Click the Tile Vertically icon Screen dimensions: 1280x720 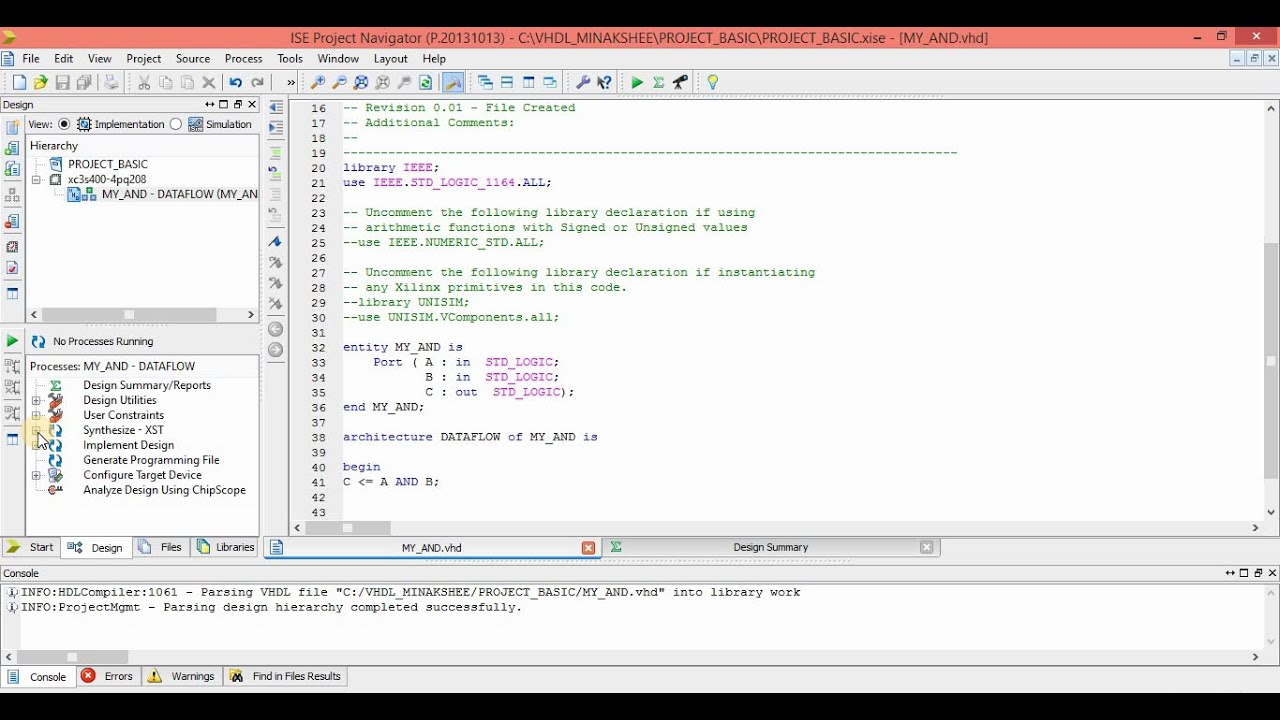coord(528,83)
